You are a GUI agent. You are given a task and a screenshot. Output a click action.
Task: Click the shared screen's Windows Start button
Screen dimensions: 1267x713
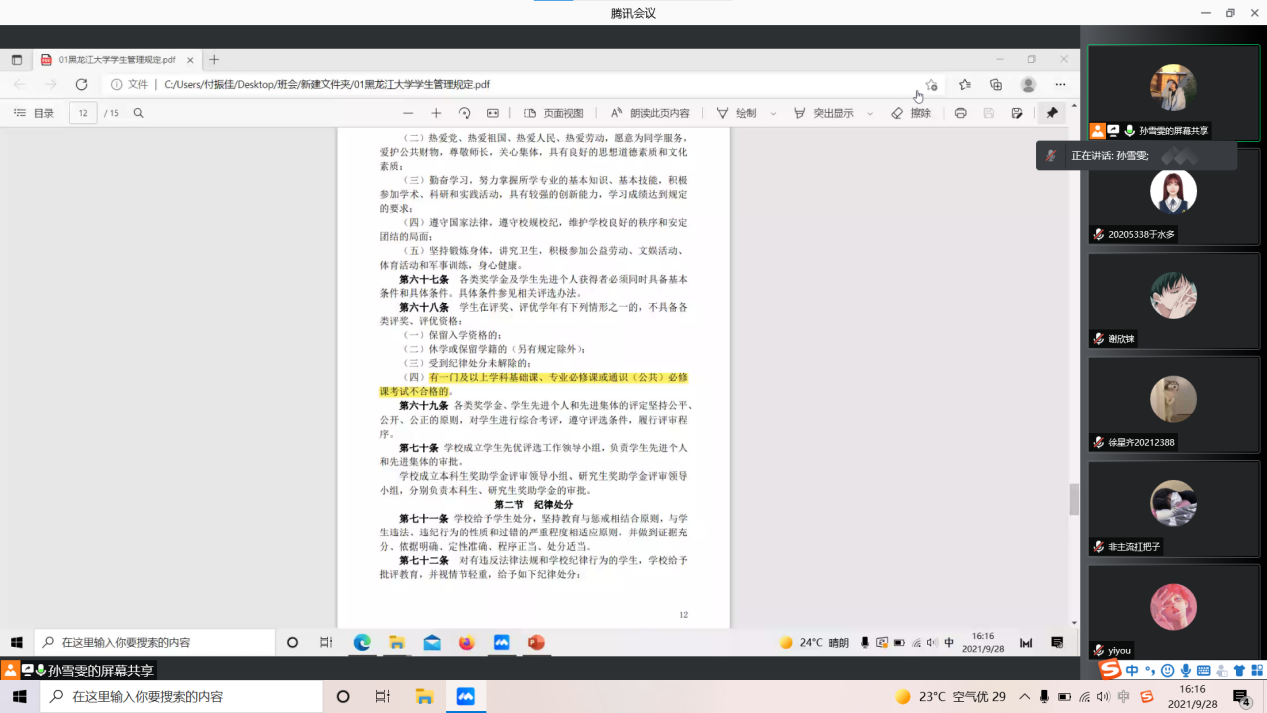[17, 642]
